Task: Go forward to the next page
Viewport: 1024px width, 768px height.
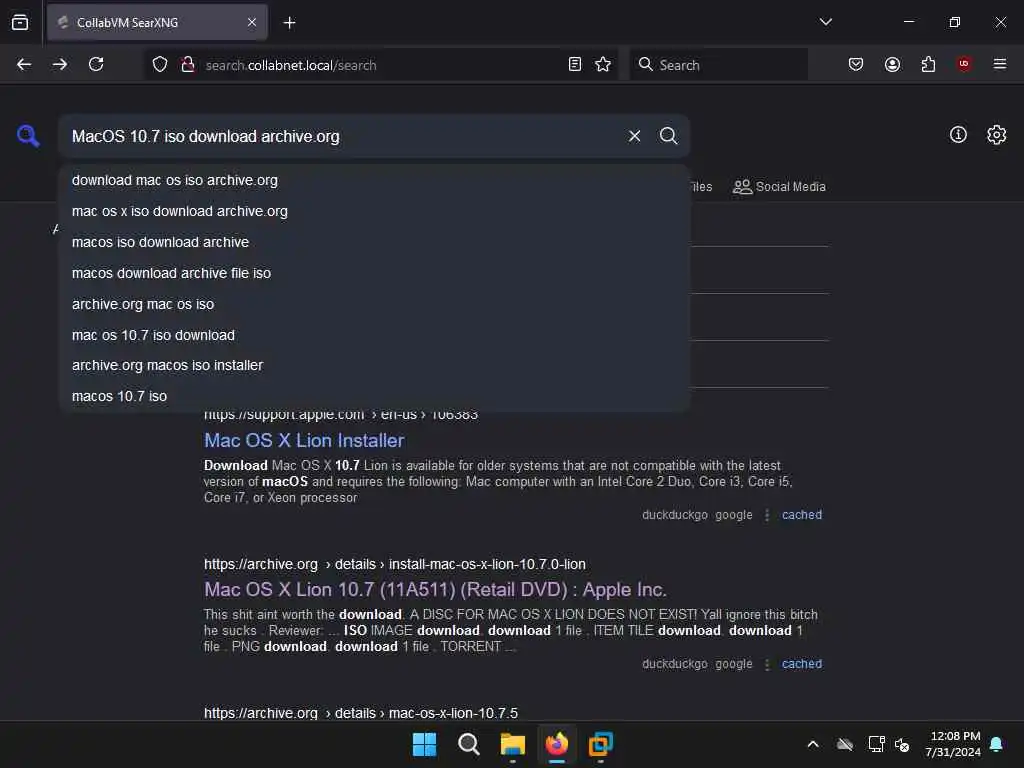Action: [60, 64]
